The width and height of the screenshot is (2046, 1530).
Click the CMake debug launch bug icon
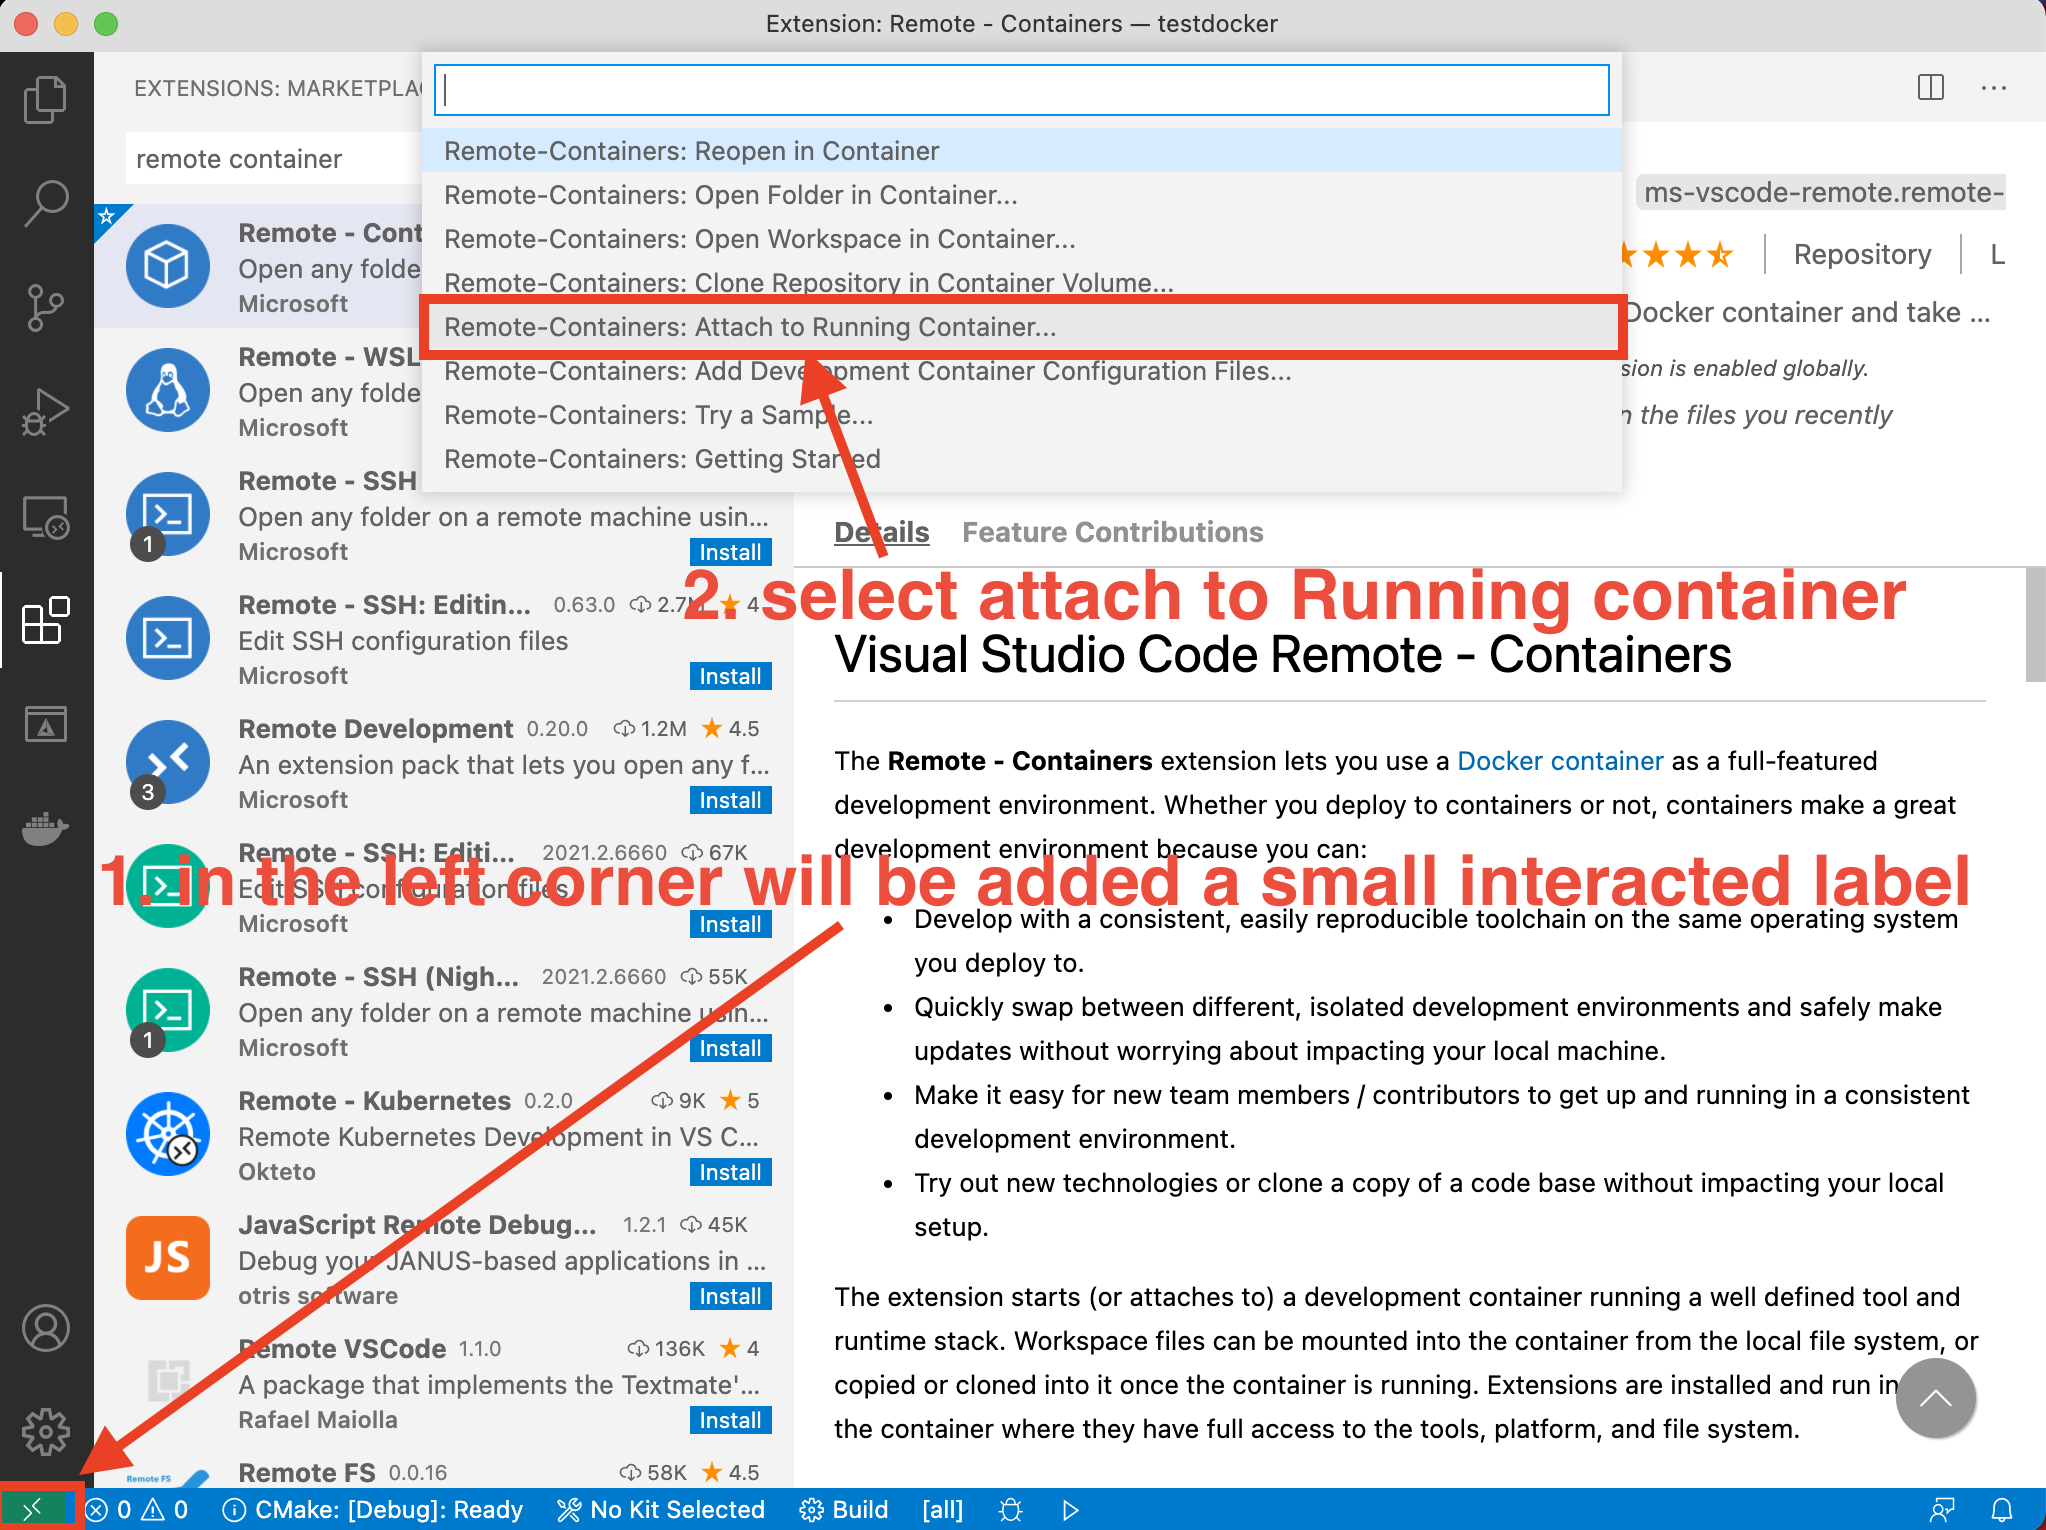coord(1011,1509)
